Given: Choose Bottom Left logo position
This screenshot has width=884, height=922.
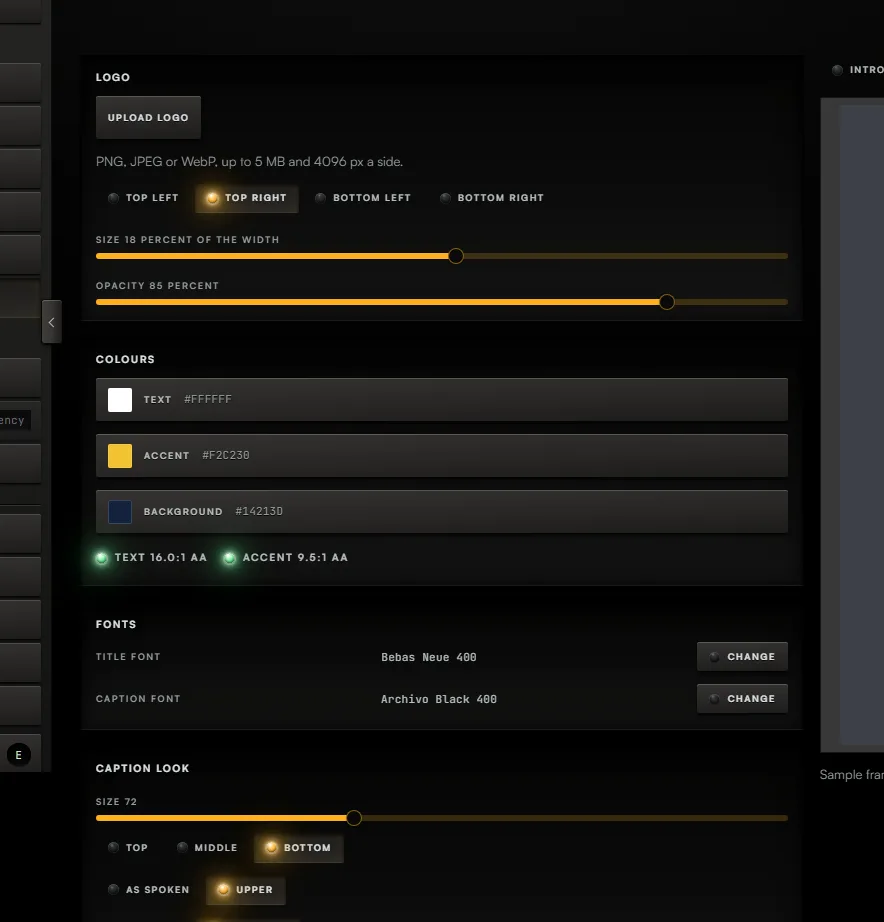Looking at the screenshot, I should point(363,198).
